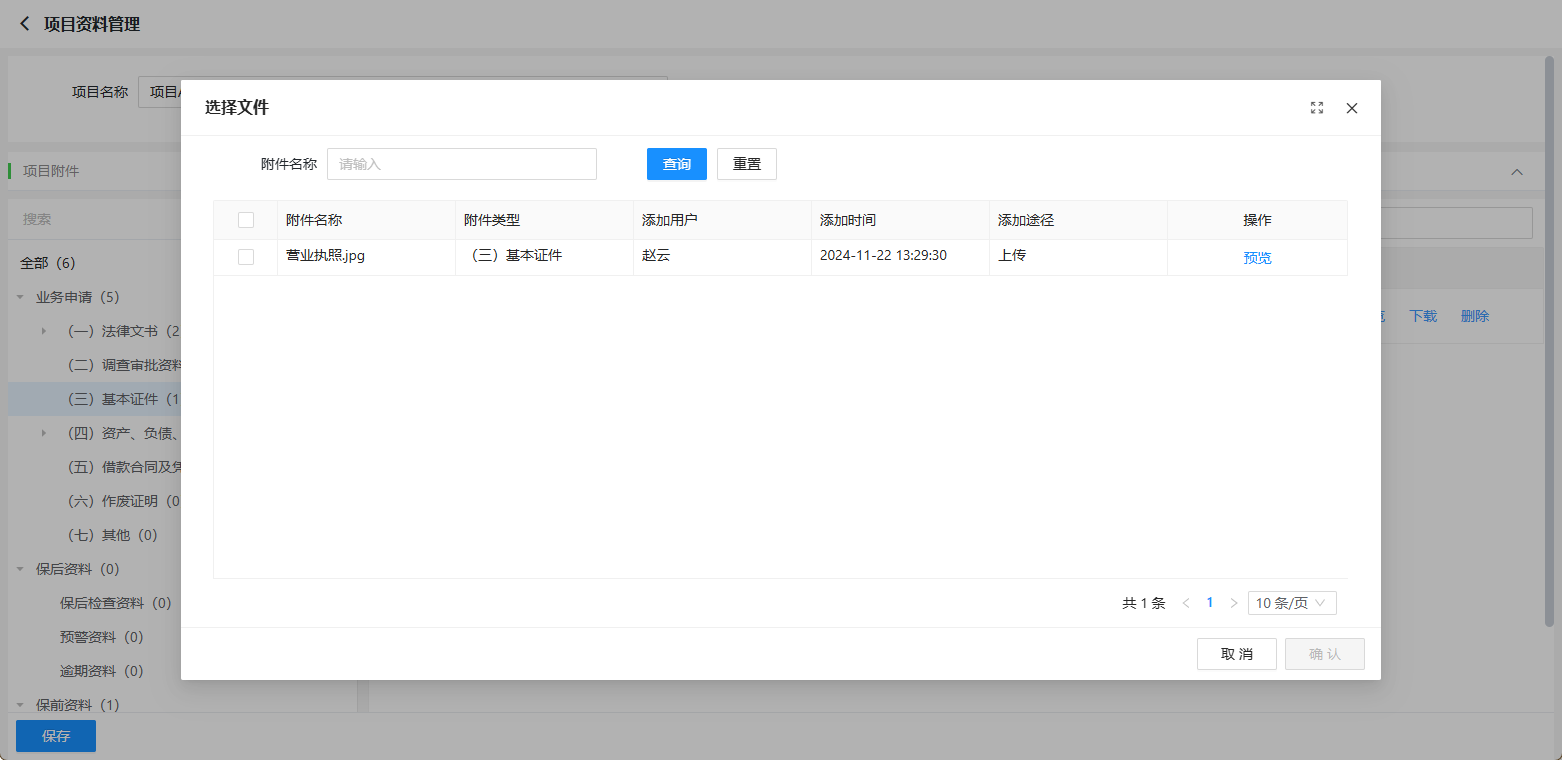
Task: Check the 营业执照.jpg row checkbox
Action: click(246, 257)
